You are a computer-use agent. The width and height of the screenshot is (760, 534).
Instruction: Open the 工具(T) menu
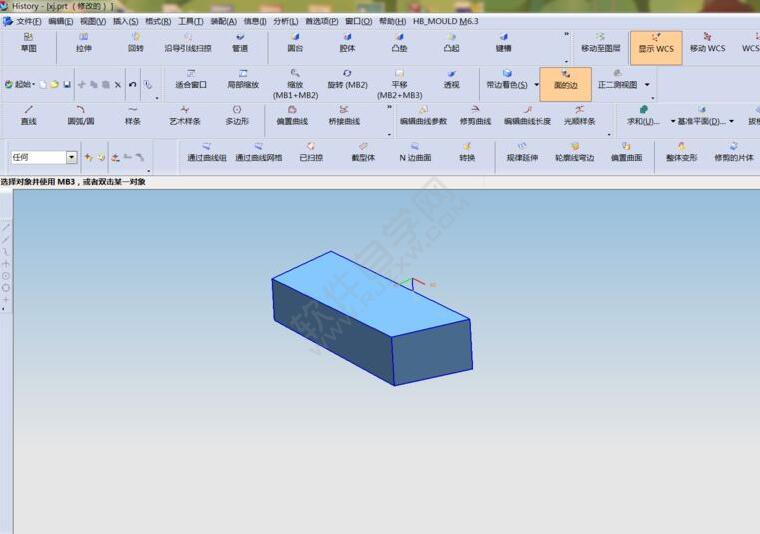click(190, 21)
